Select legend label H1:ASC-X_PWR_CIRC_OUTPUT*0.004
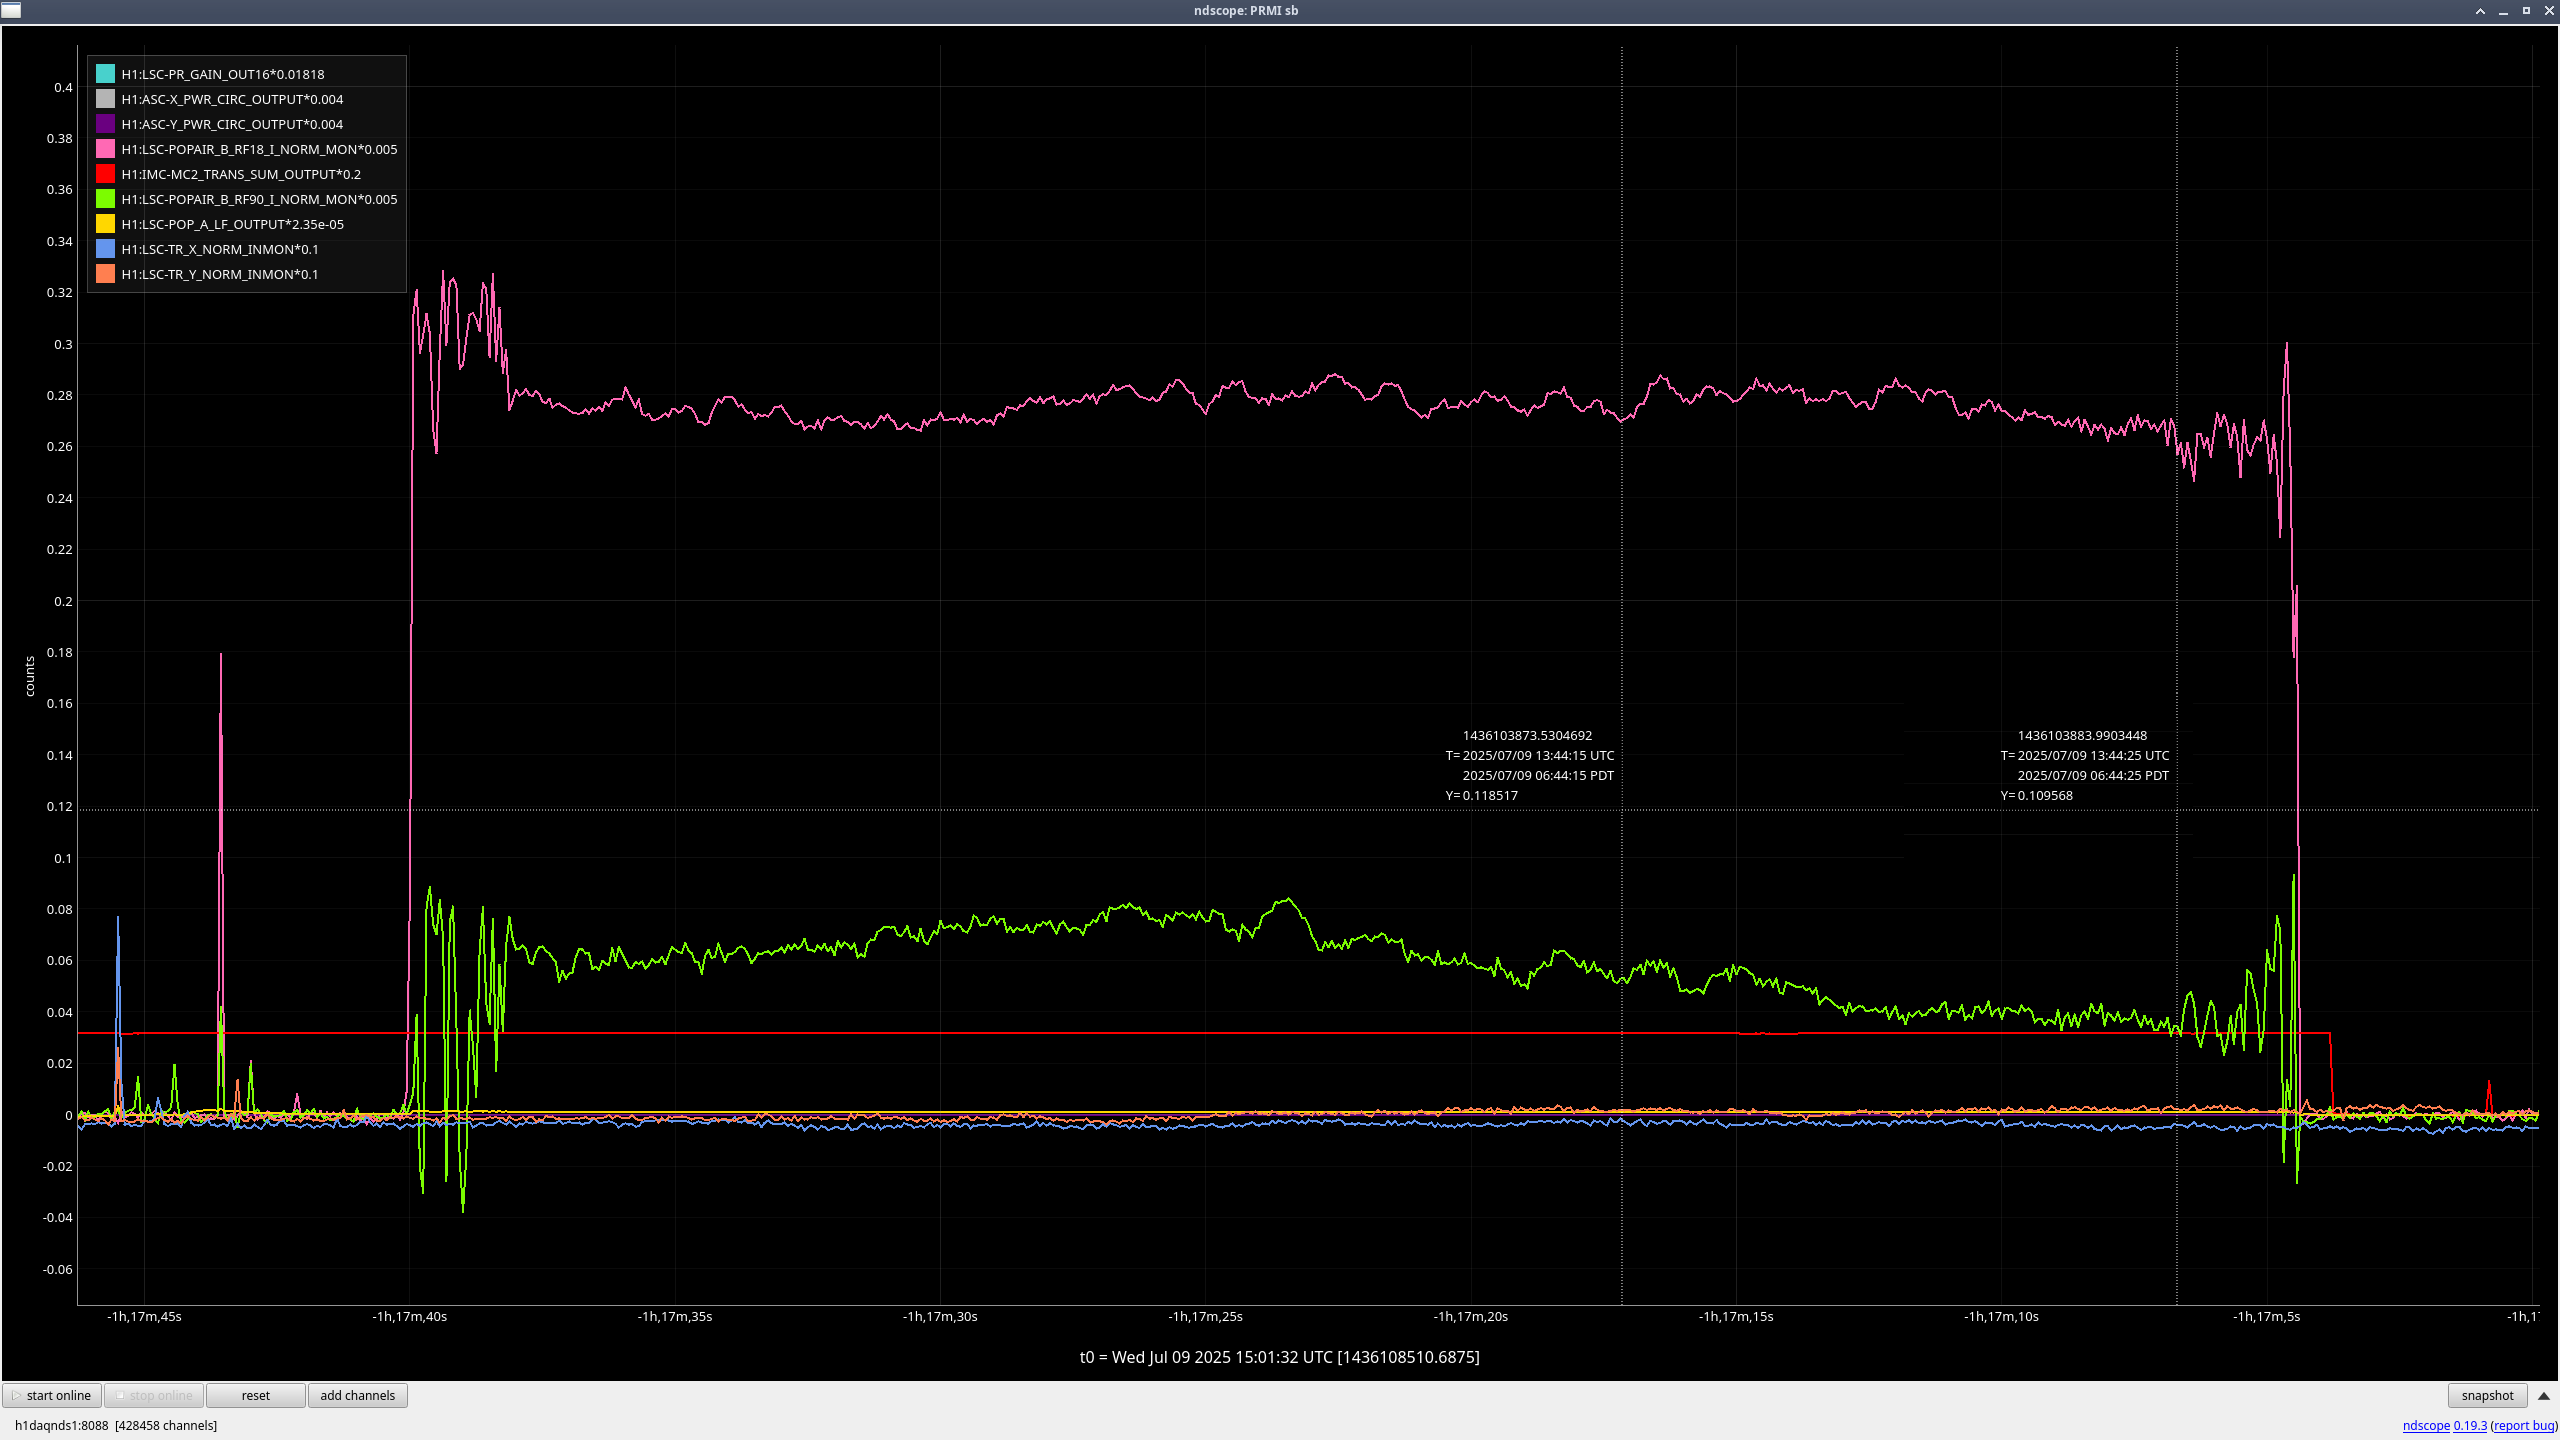The width and height of the screenshot is (2560, 1440). pos(232,99)
